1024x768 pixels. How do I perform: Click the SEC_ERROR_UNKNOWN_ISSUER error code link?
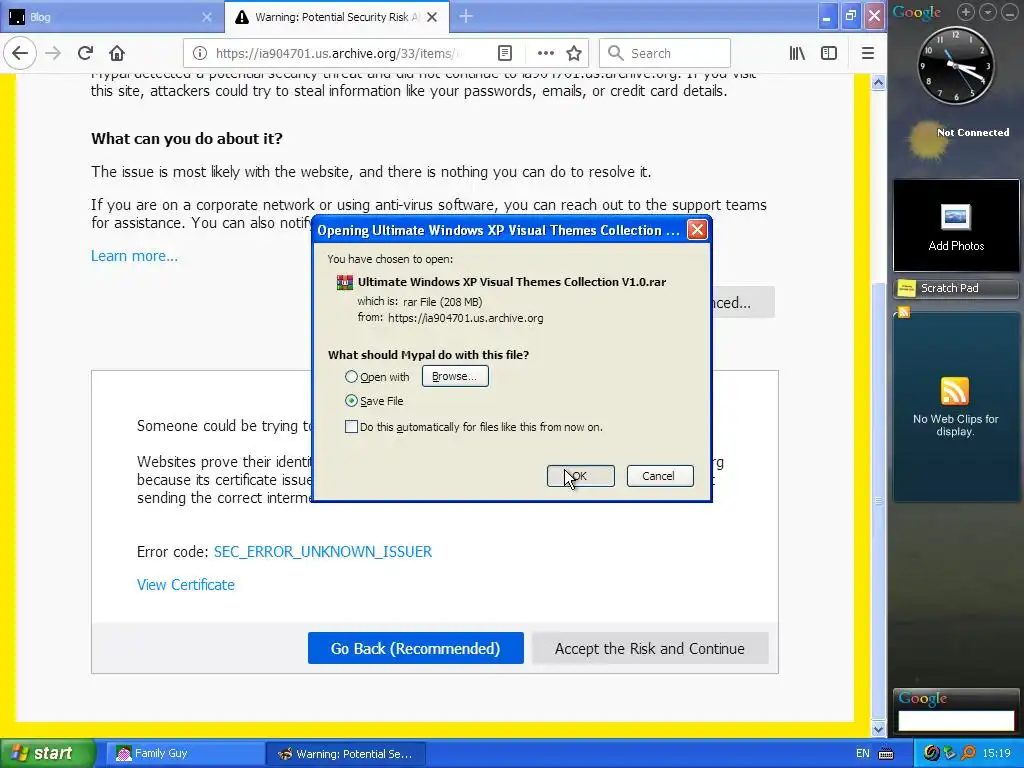point(323,552)
